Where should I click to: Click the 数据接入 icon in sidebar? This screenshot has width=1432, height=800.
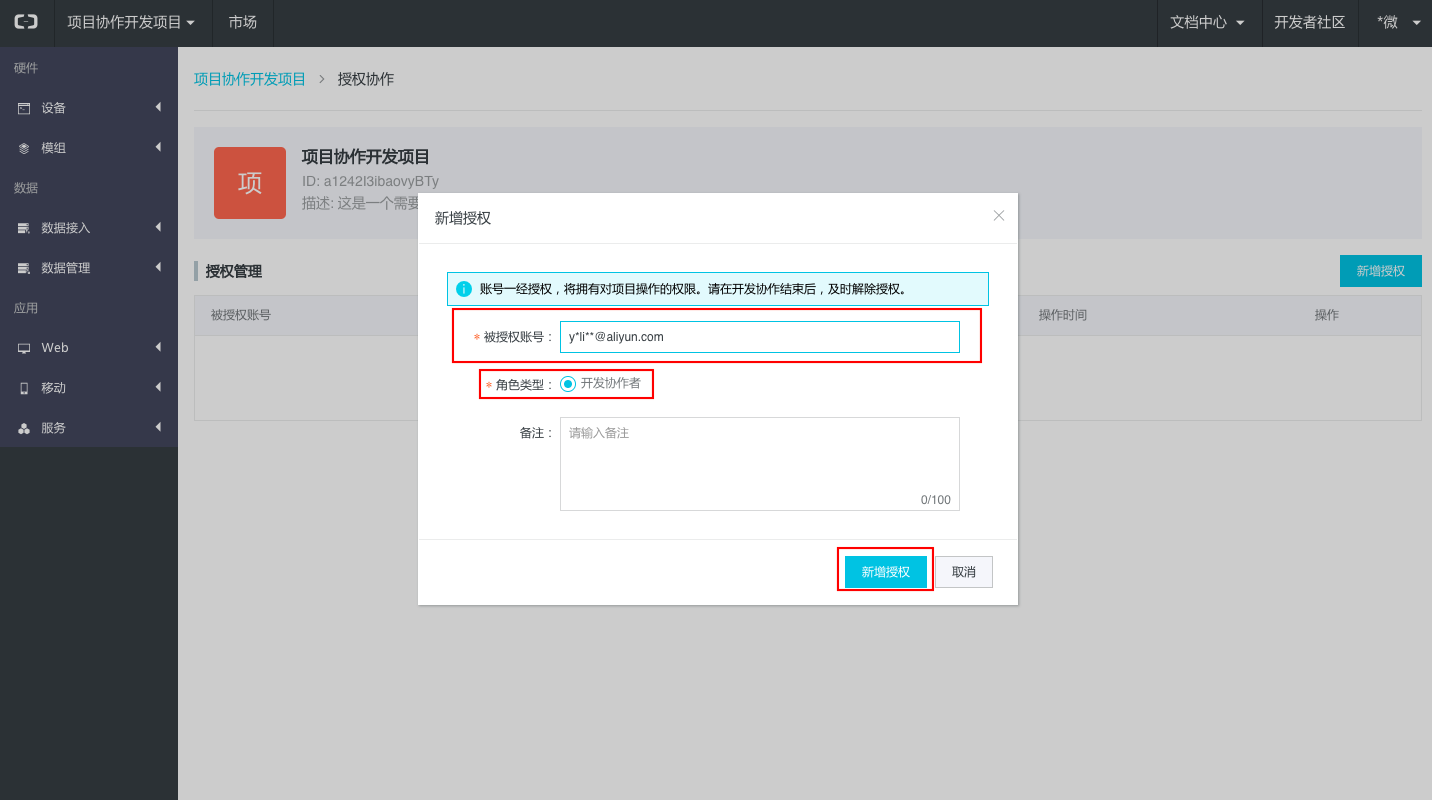[24, 228]
